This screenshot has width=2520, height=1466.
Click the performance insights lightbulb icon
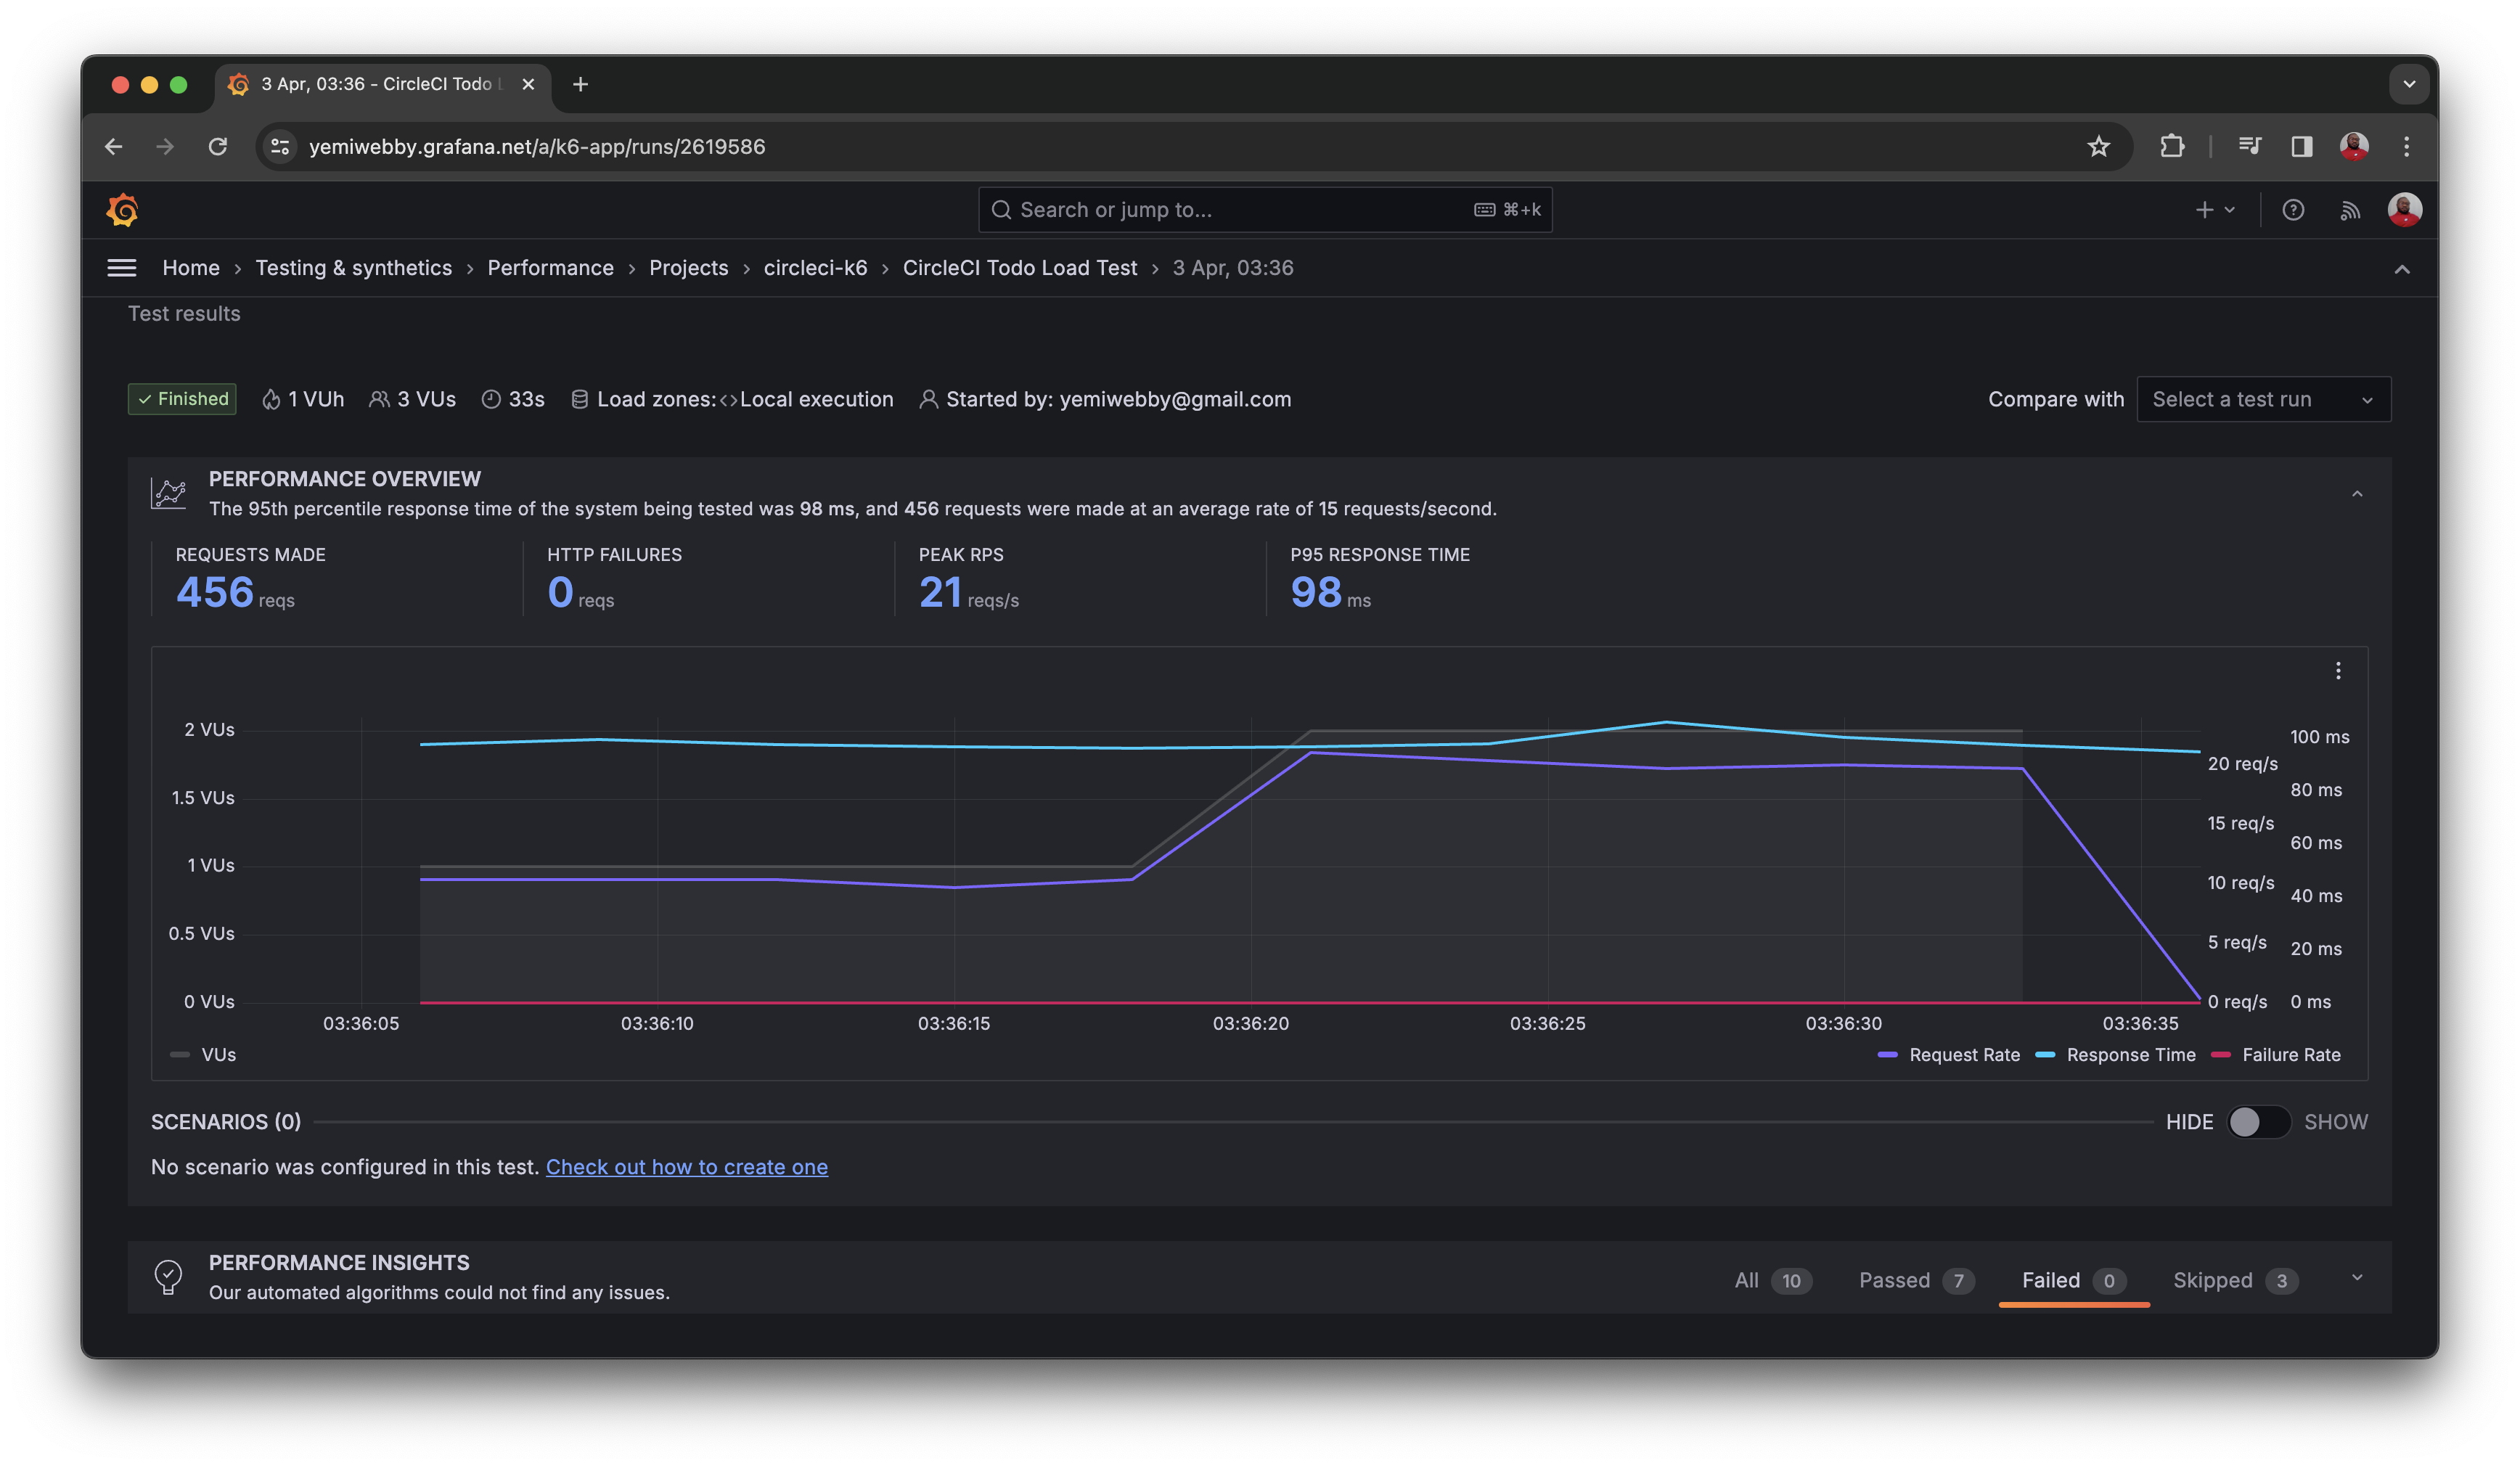(168, 1276)
